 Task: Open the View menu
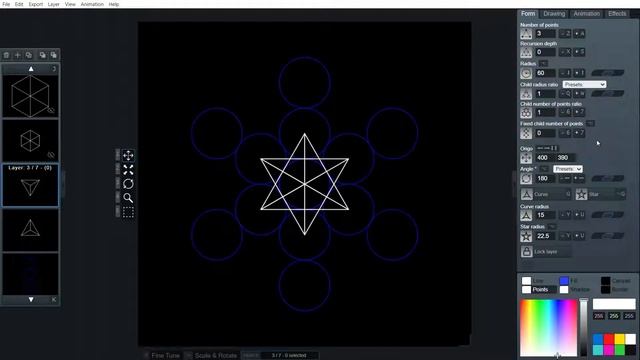click(x=70, y=4)
